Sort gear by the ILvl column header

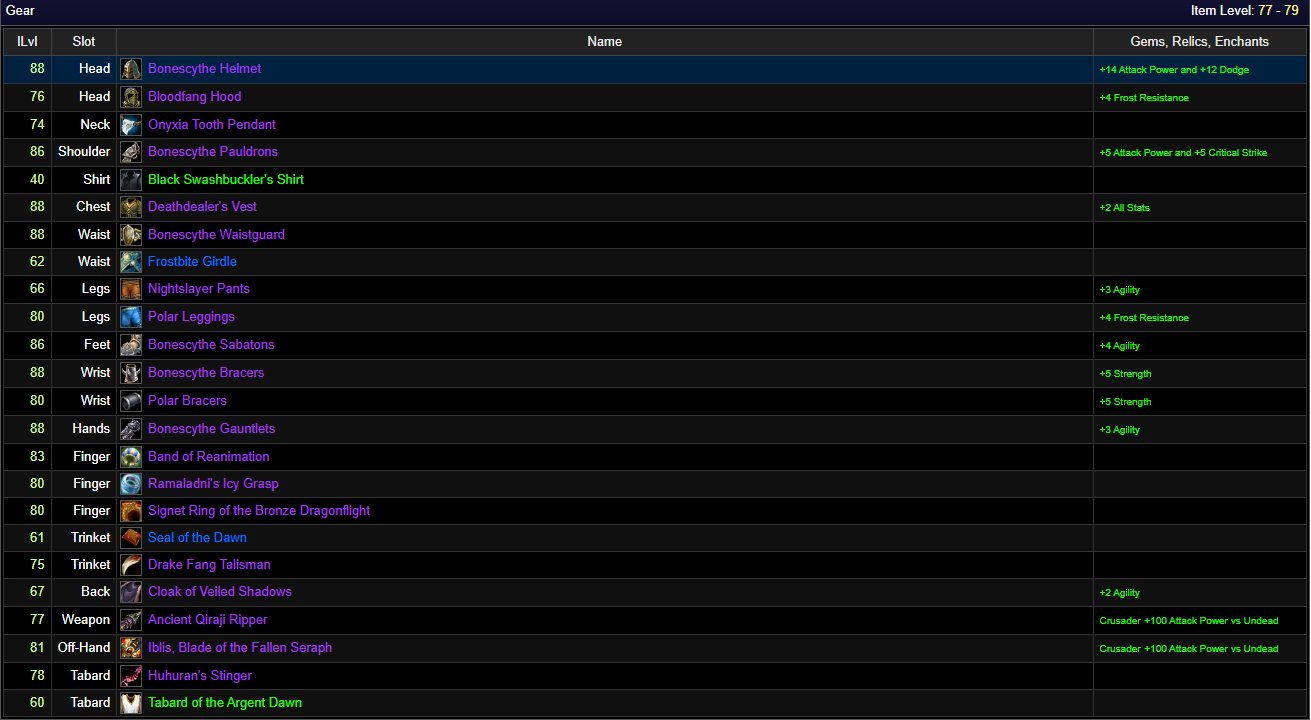[27, 42]
